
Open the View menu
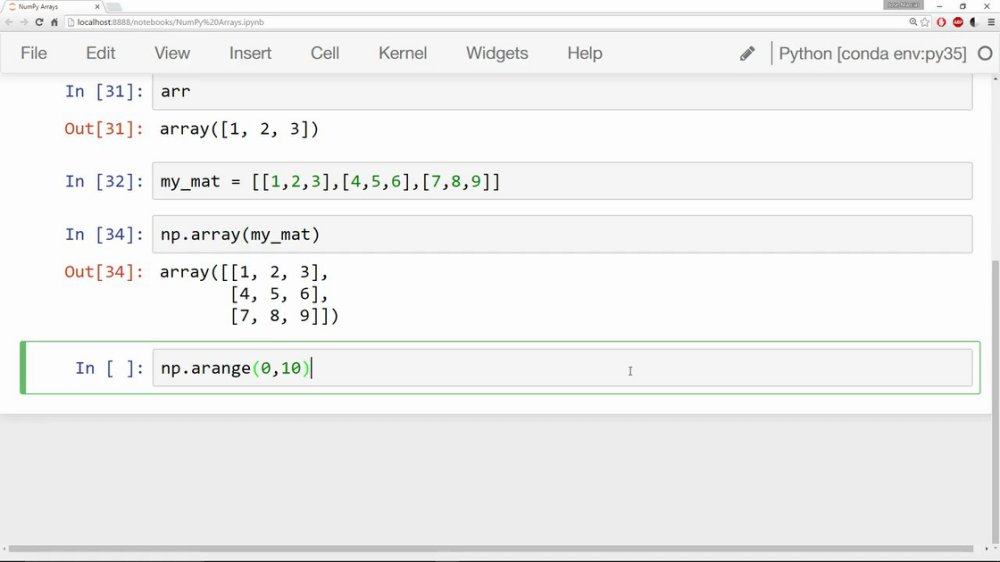(x=172, y=53)
